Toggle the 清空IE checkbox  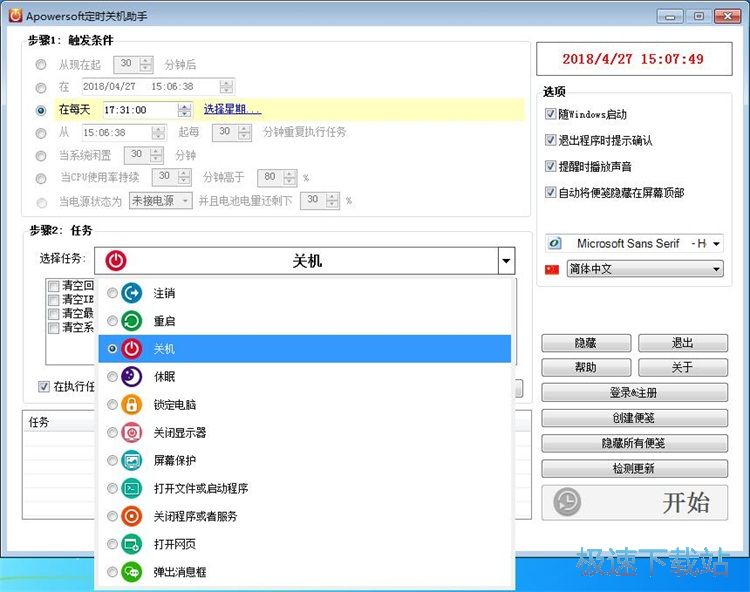coord(54,300)
